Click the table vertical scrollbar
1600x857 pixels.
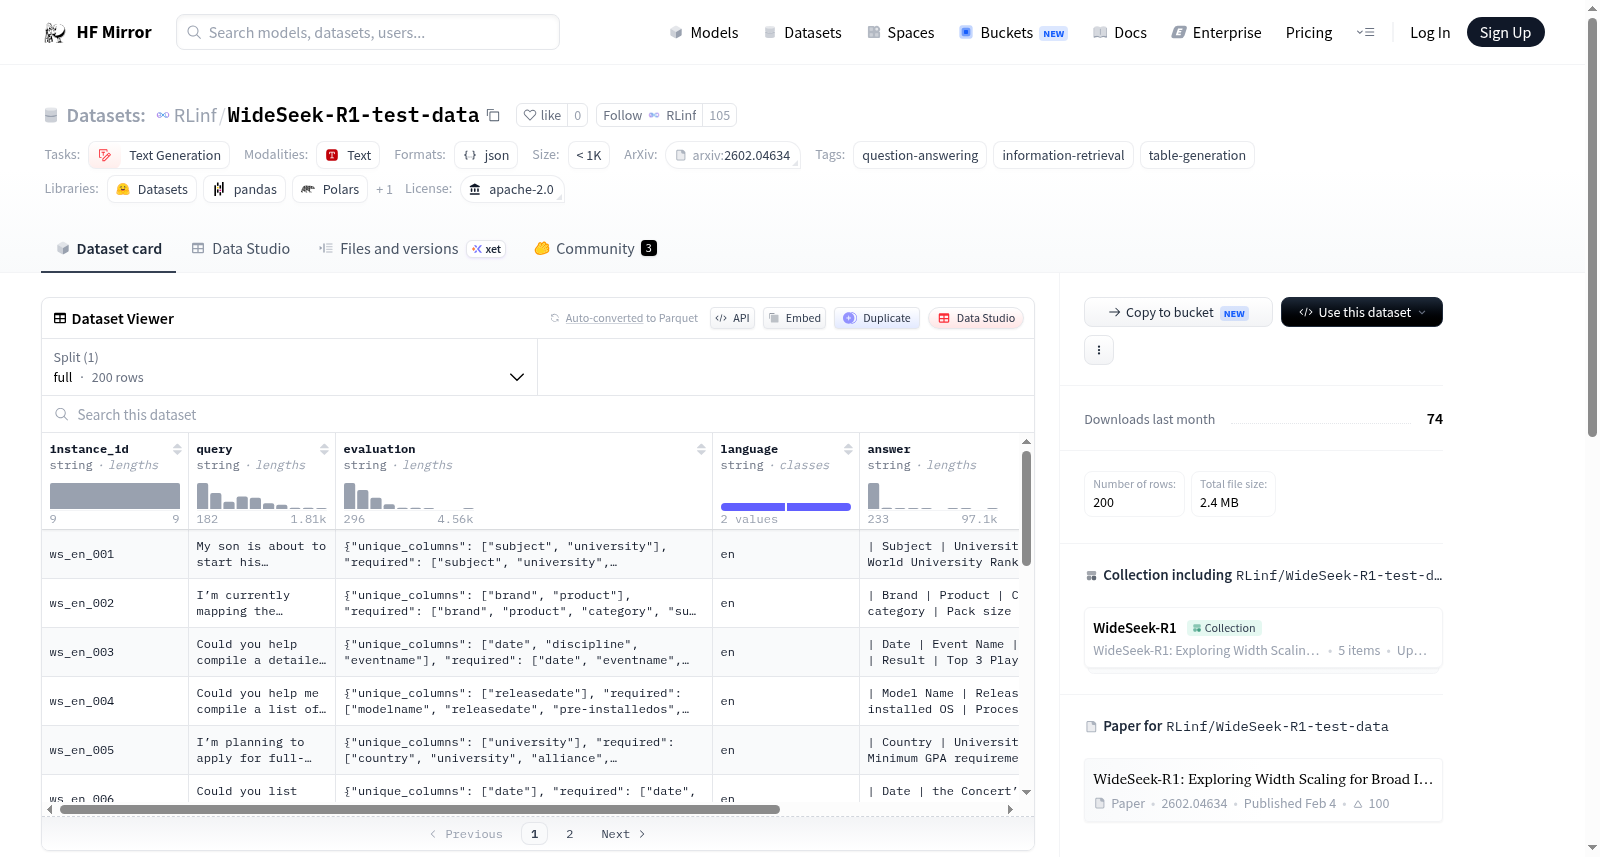pyautogui.click(x=1026, y=508)
